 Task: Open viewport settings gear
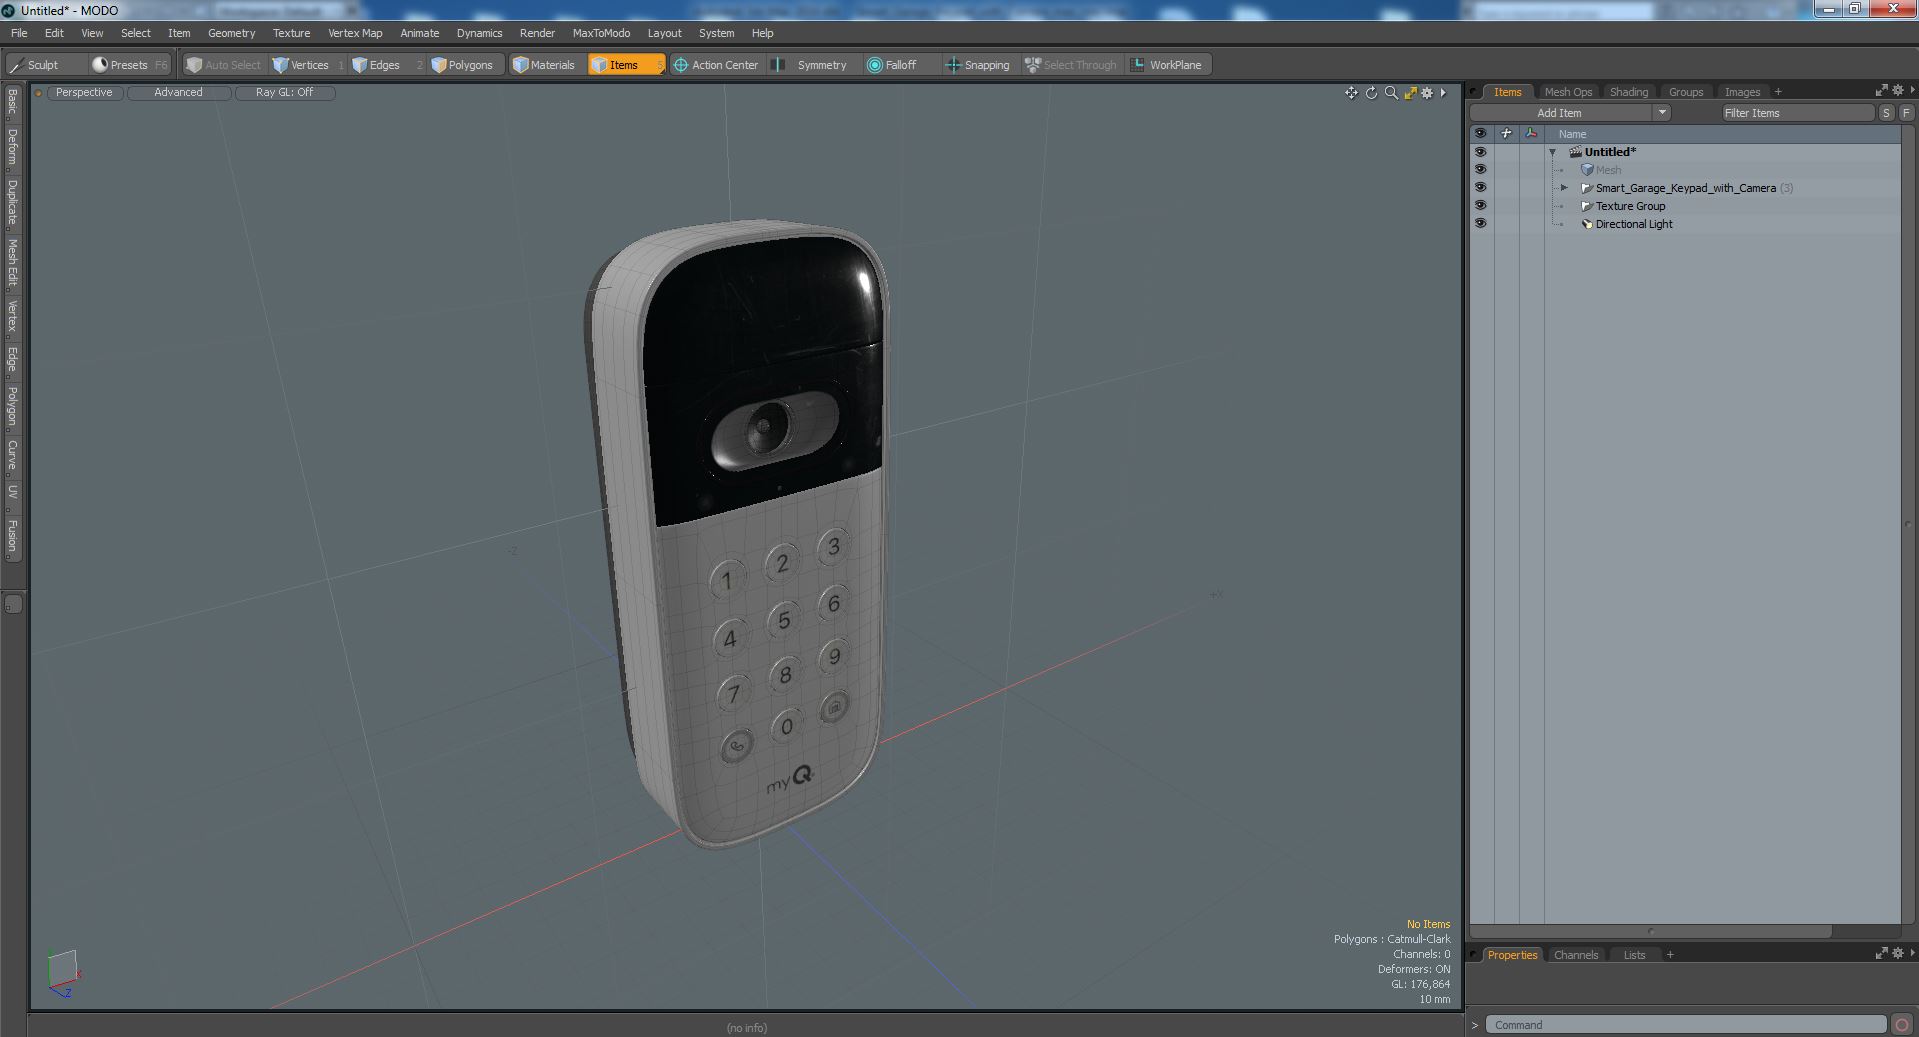click(1428, 93)
